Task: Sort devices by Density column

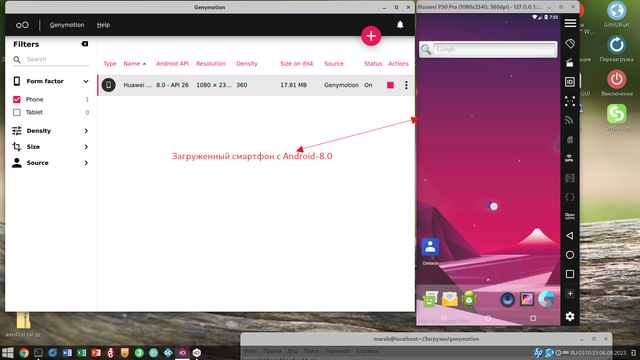Action: pos(247,64)
